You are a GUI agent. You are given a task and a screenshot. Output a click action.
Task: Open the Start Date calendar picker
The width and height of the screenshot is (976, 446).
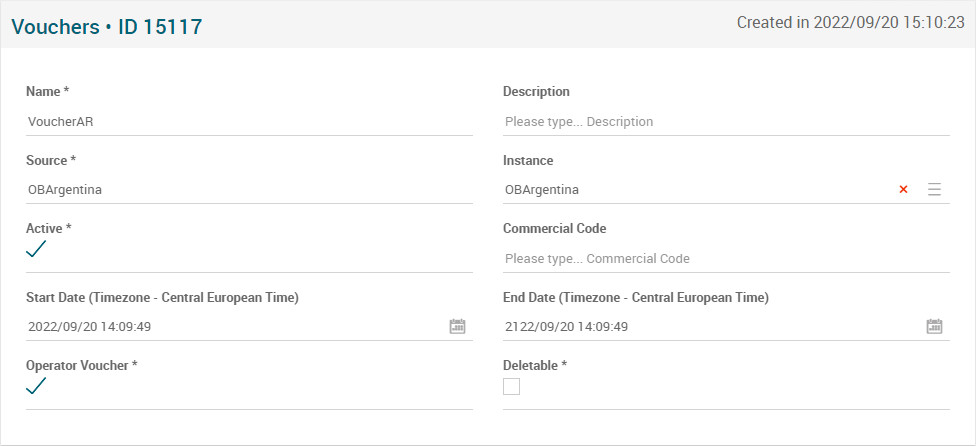tap(458, 326)
